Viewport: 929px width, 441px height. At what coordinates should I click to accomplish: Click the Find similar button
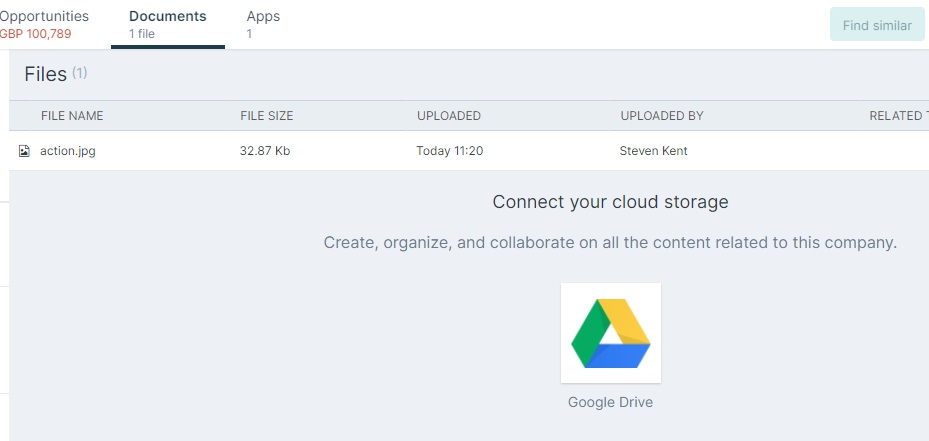(x=877, y=25)
